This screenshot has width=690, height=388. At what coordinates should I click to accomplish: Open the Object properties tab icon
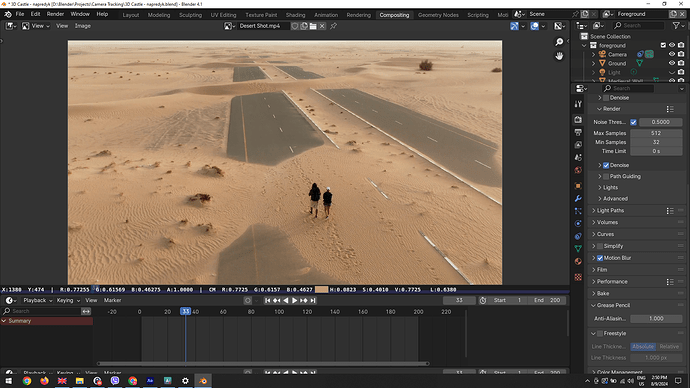click(x=578, y=186)
